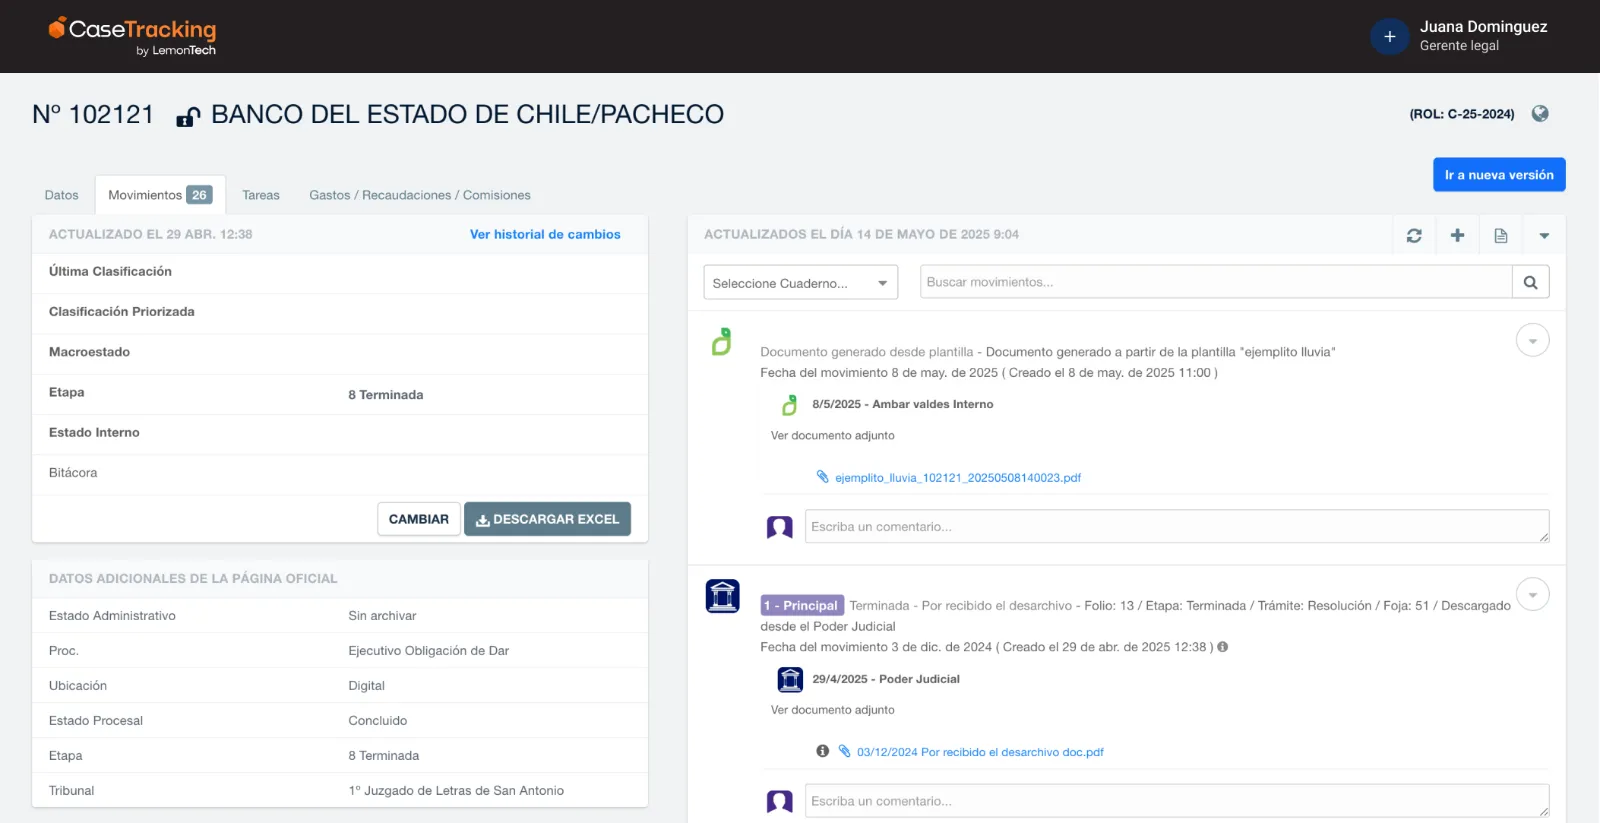The image size is (1600, 823).
Task: Open the Seleccione Cuaderno dropdown
Action: click(801, 283)
